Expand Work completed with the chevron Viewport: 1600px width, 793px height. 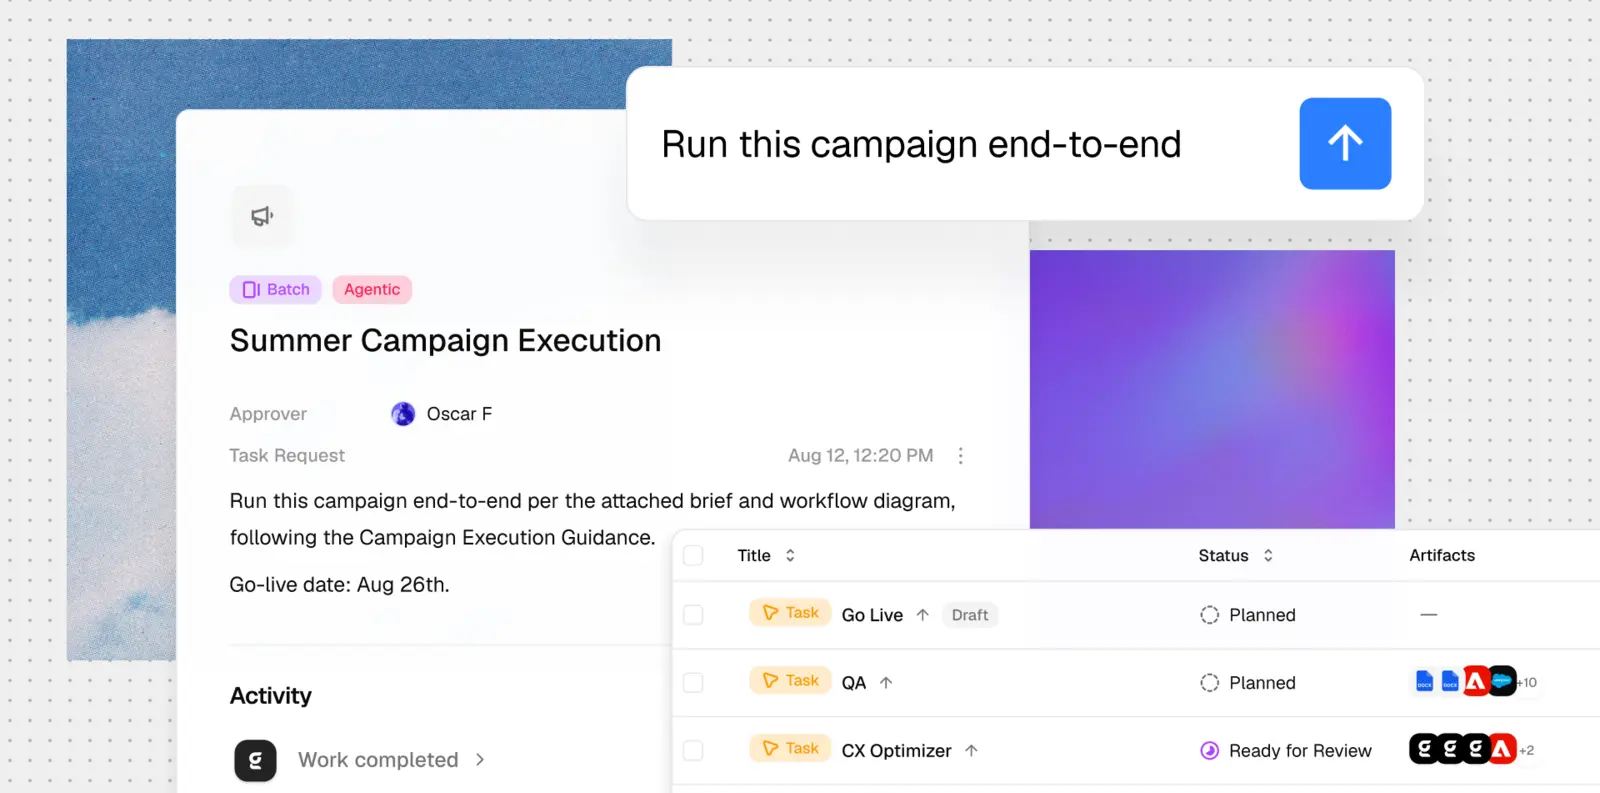coord(480,760)
